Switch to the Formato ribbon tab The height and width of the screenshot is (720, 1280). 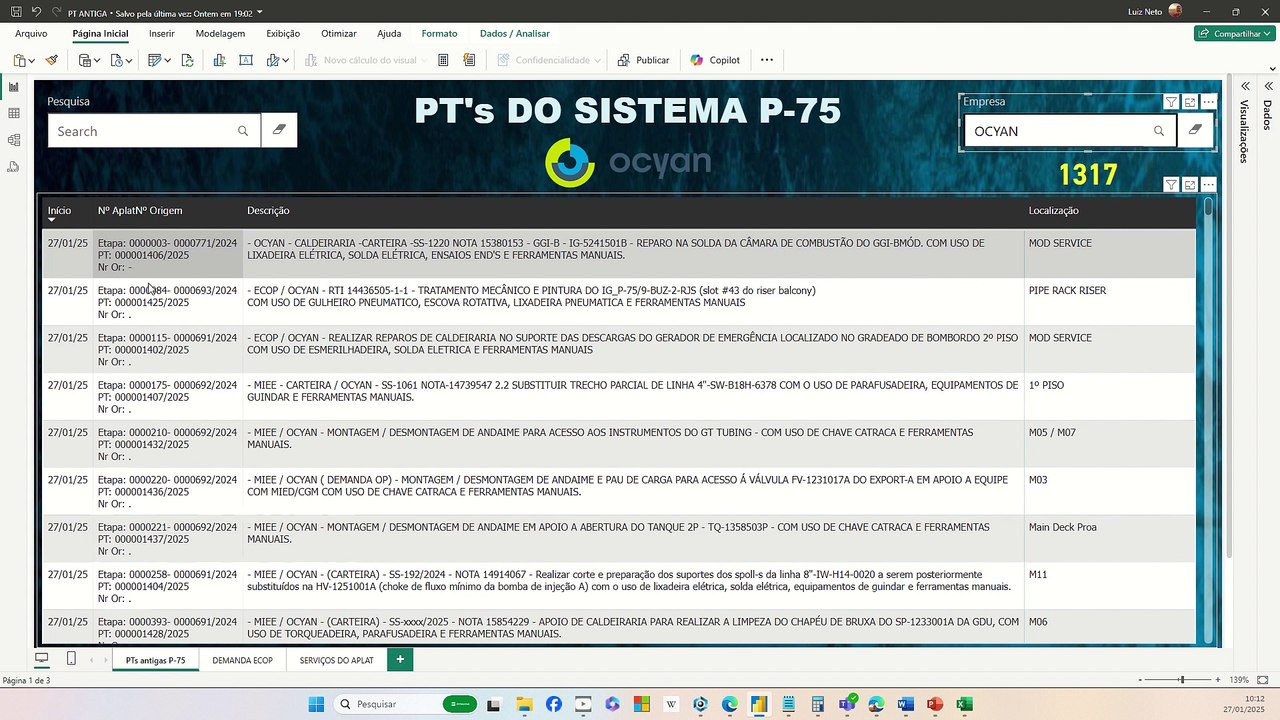point(439,33)
